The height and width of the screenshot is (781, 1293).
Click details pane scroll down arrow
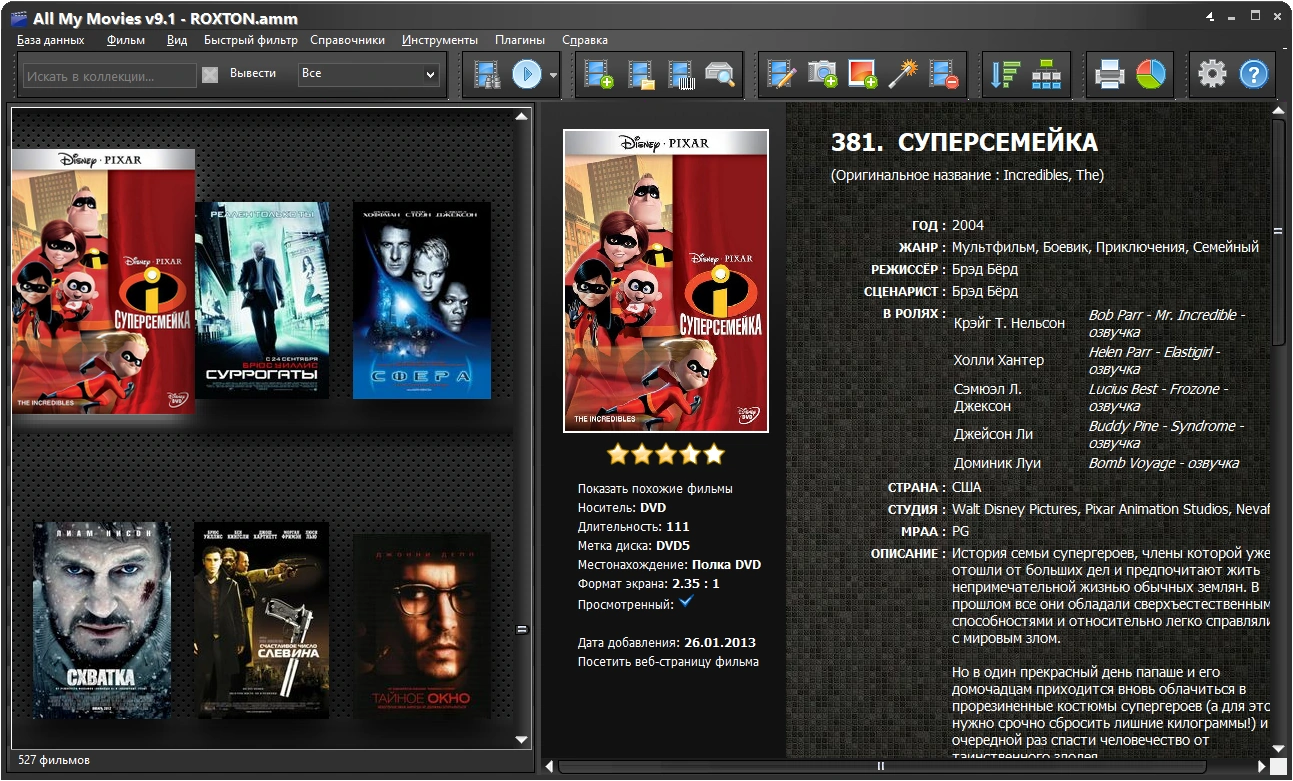1278,747
